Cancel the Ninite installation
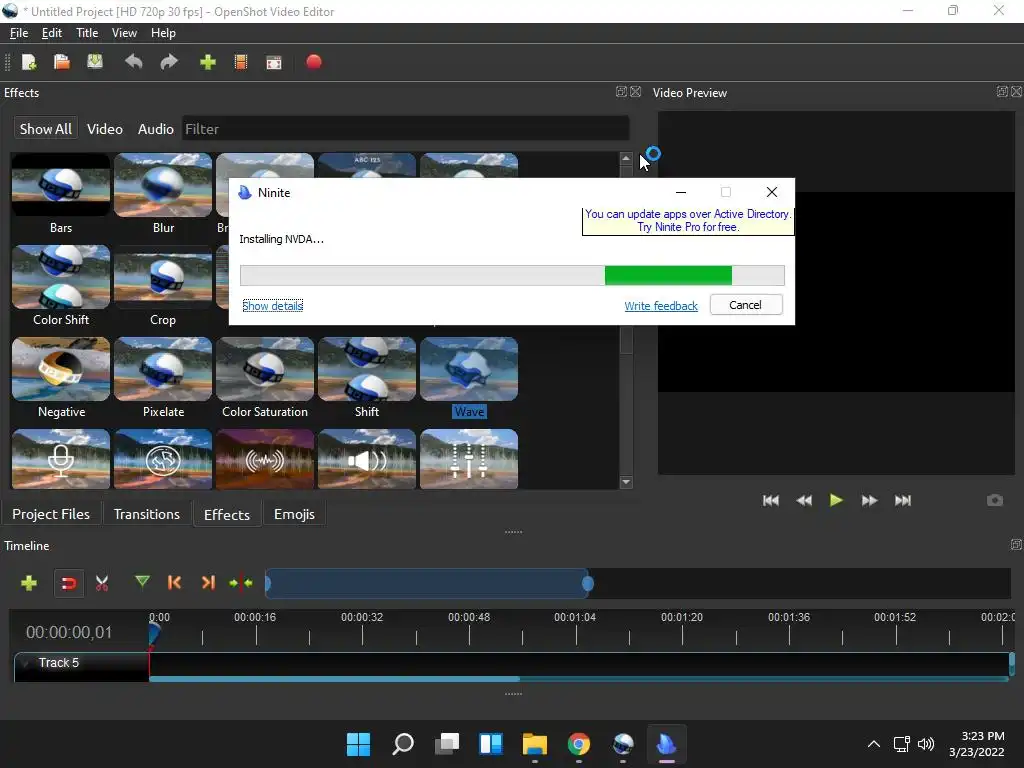1024x768 pixels. click(746, 305)
